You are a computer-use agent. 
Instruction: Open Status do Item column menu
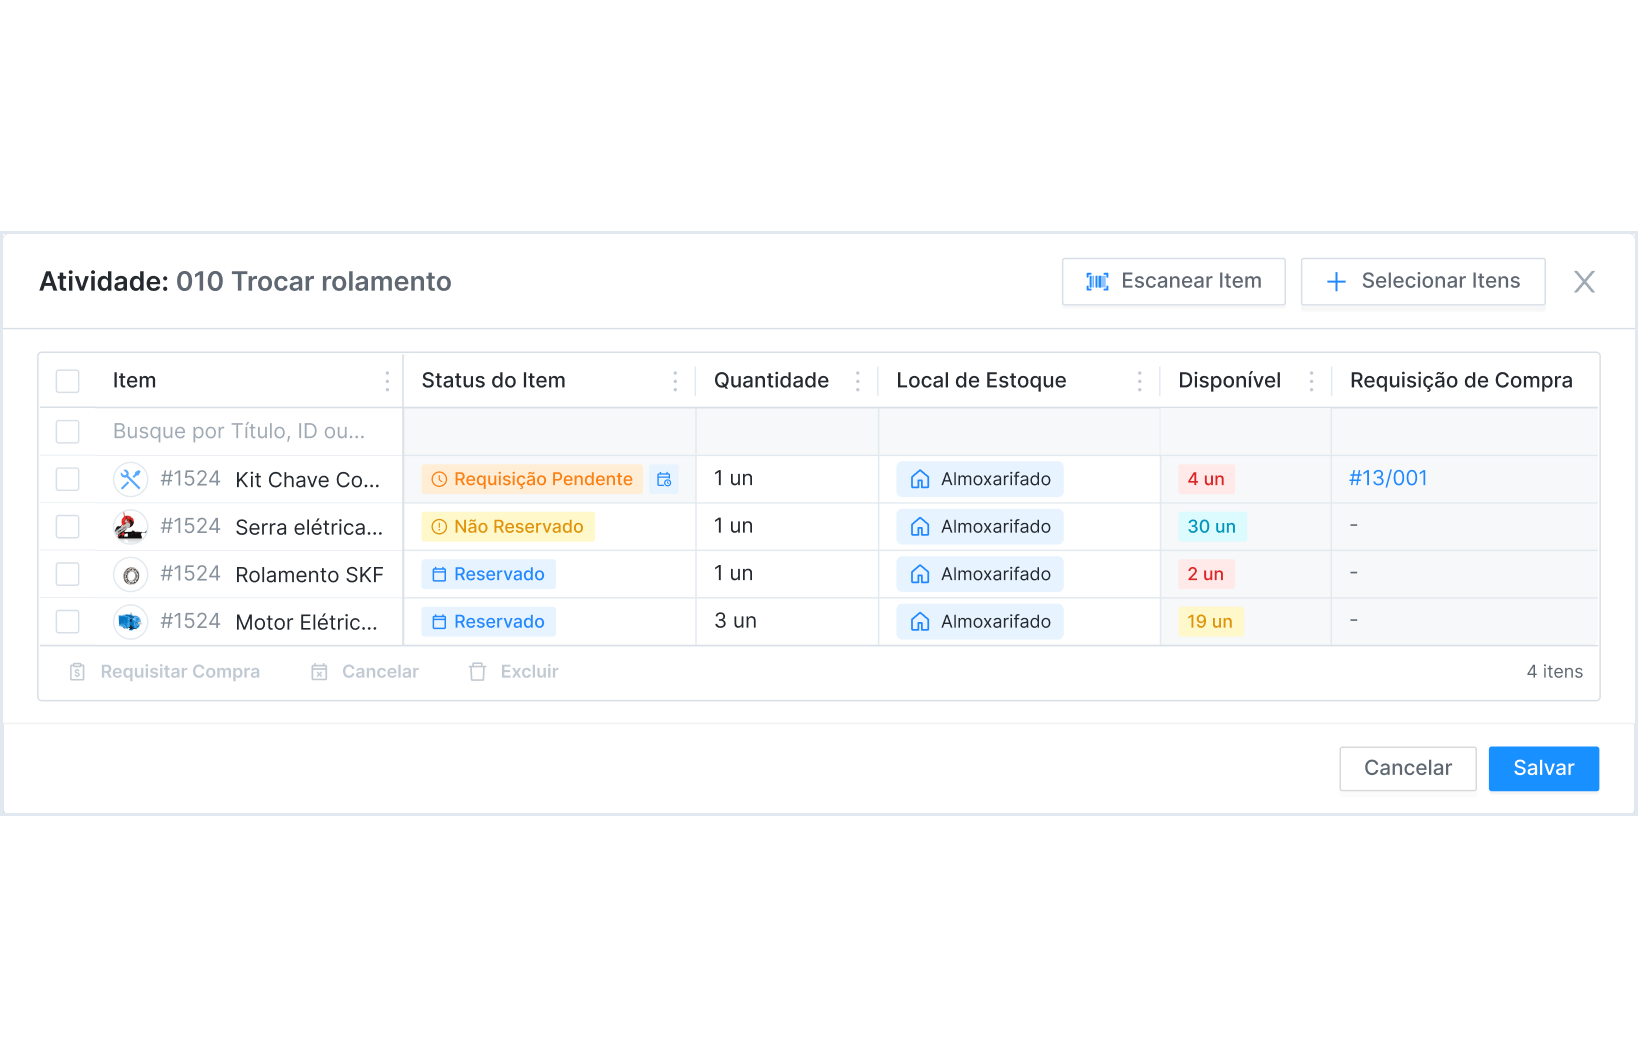(x=675, y=381)
